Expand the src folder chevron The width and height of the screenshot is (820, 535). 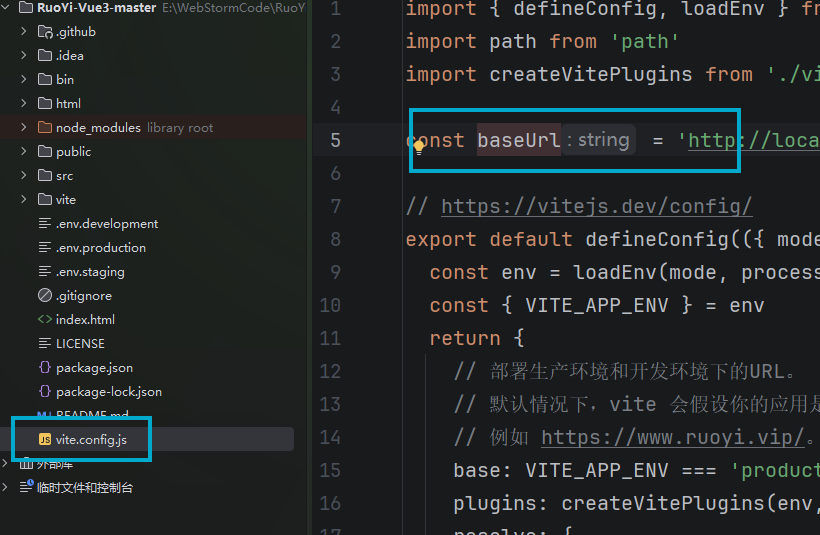pyautogui.click(x=24, y=175)
